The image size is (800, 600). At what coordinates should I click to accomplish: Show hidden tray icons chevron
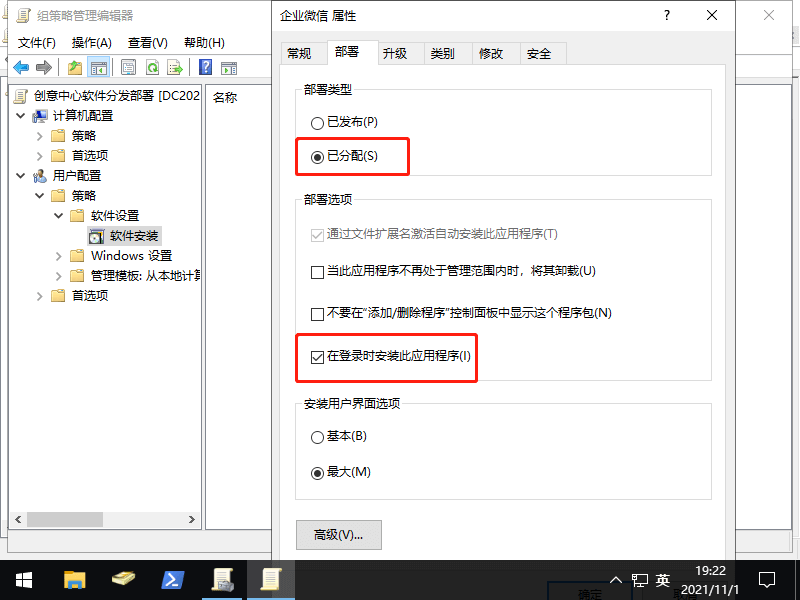click(616, 580)
